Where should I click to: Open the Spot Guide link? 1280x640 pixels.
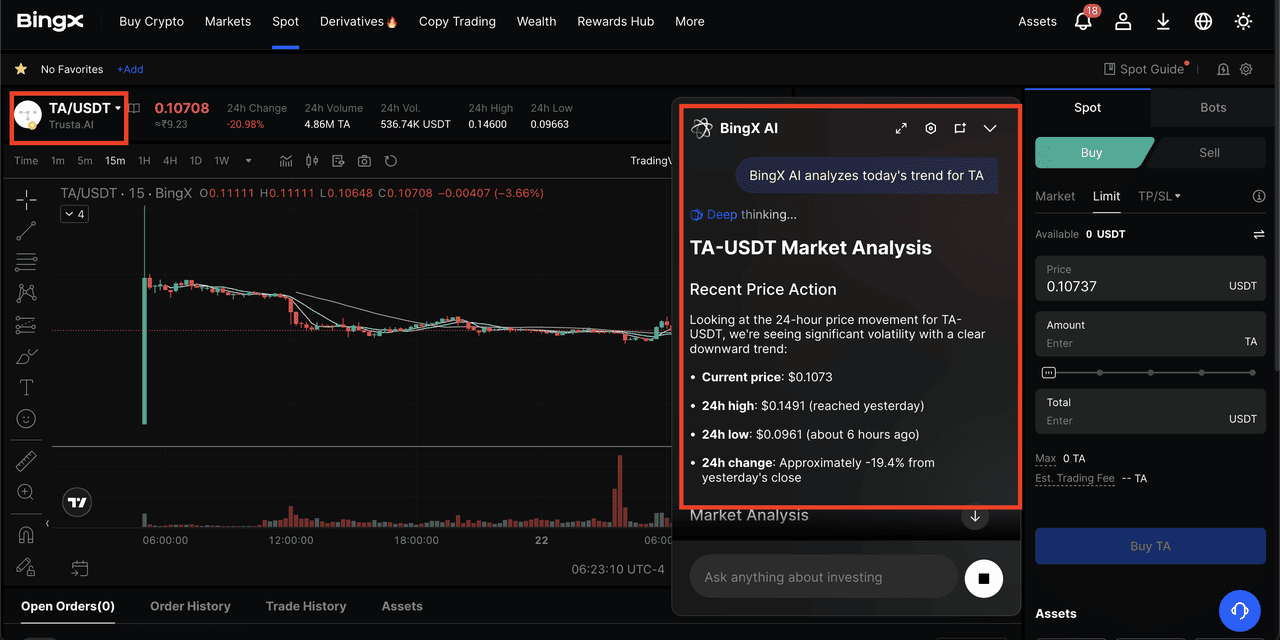coord(1144,69)
